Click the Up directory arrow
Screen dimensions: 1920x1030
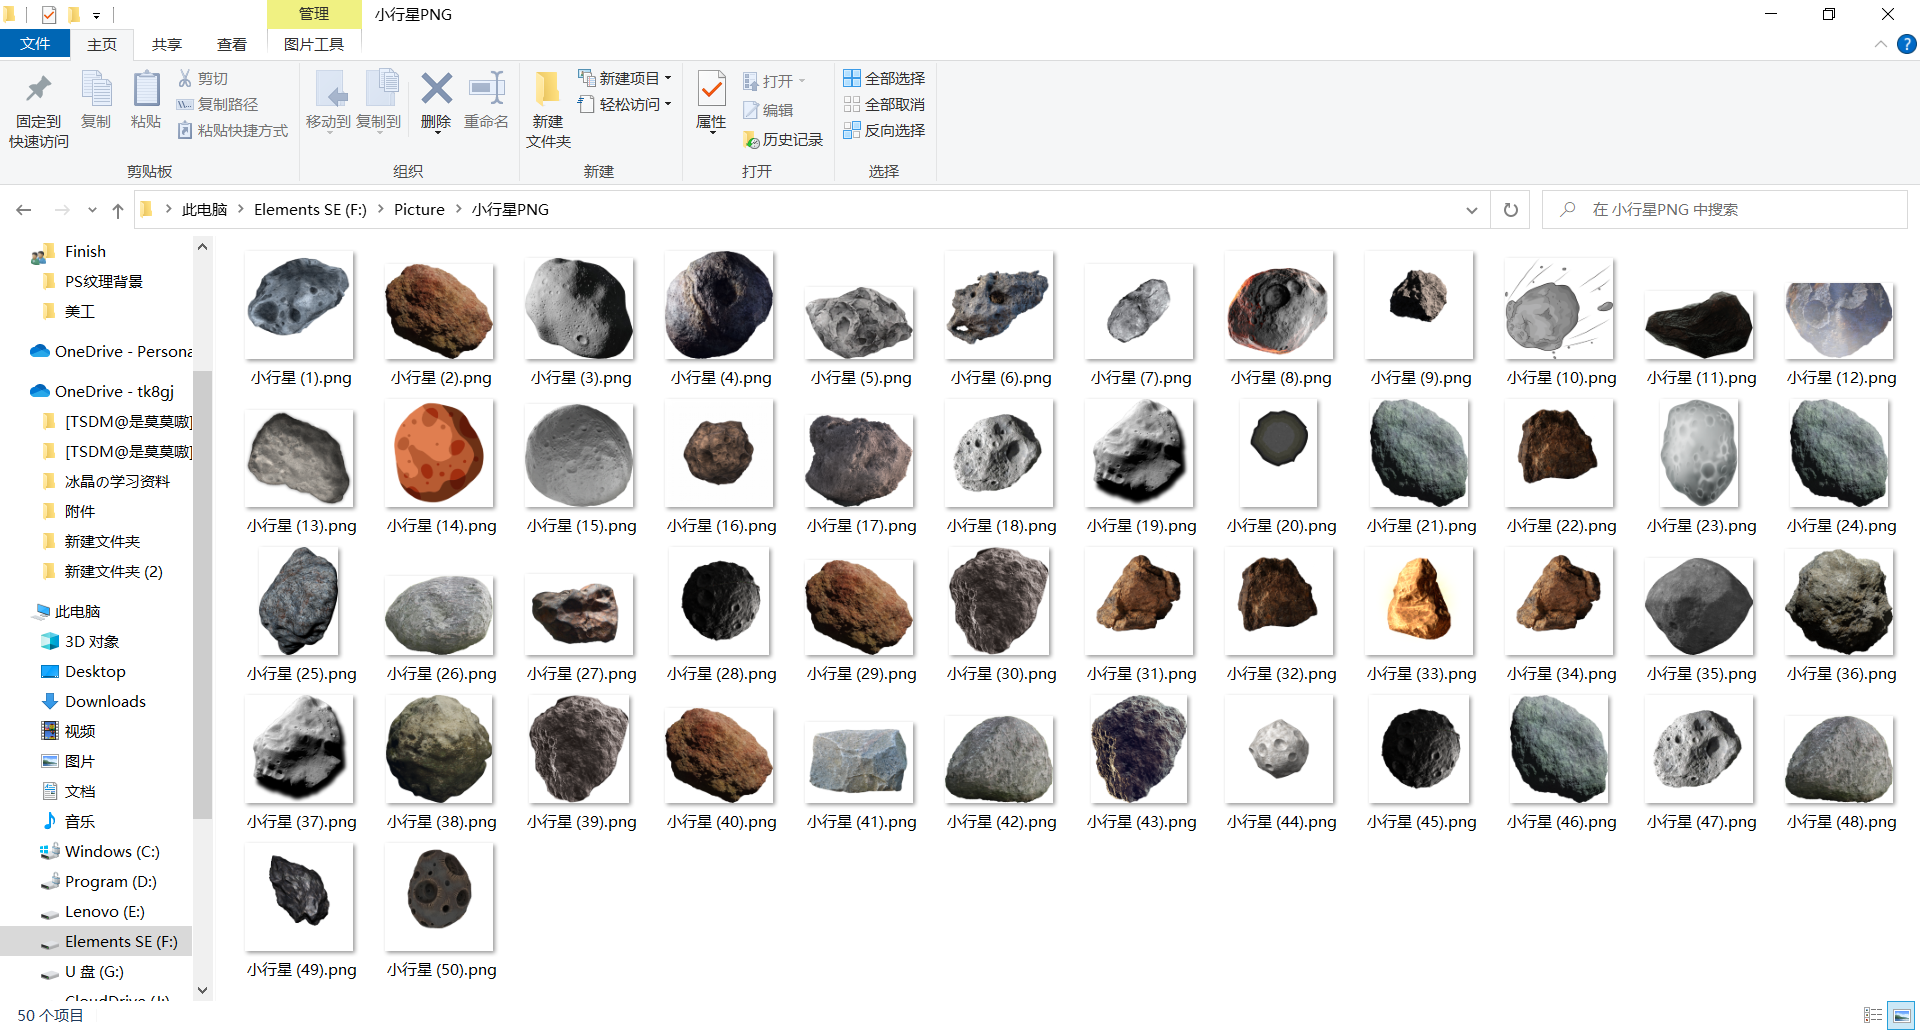(x=118, y=210)
